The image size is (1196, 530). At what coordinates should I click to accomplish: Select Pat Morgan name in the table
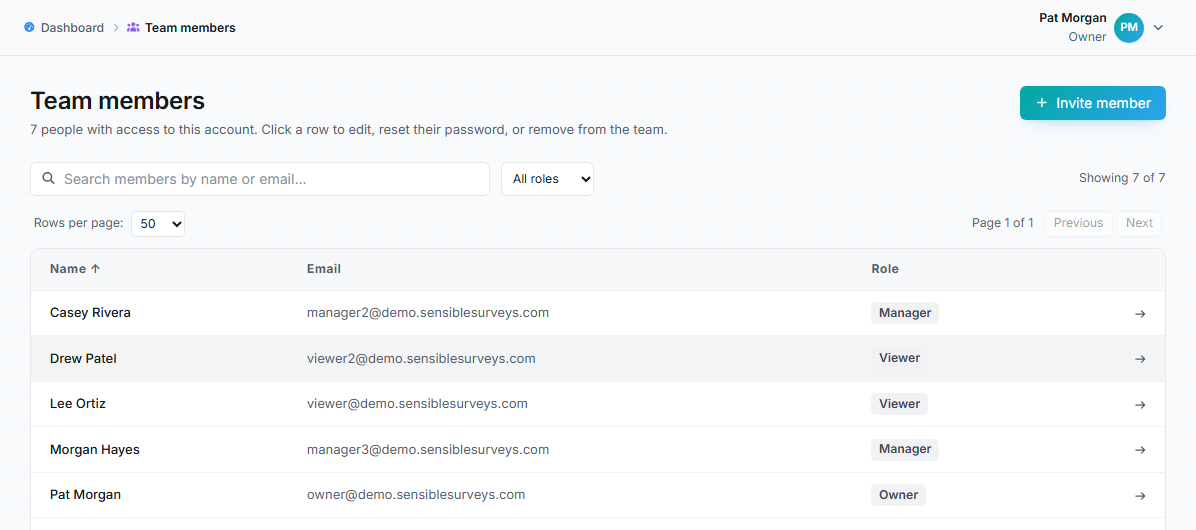coord(85,494)
